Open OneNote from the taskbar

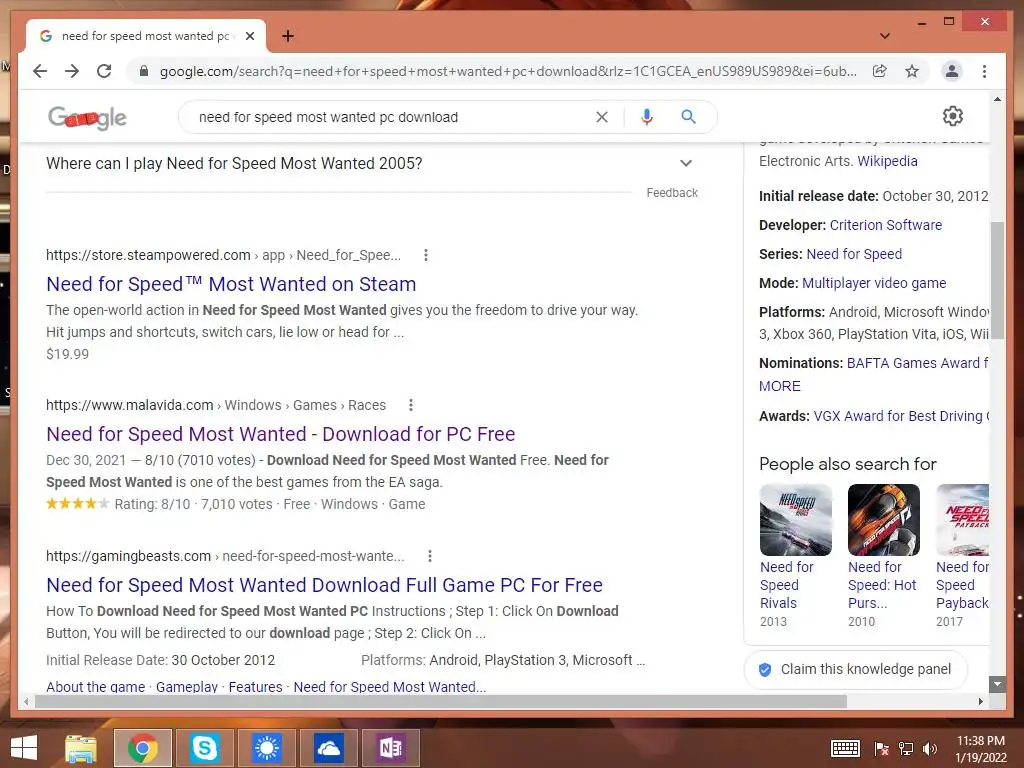point(391,748)
